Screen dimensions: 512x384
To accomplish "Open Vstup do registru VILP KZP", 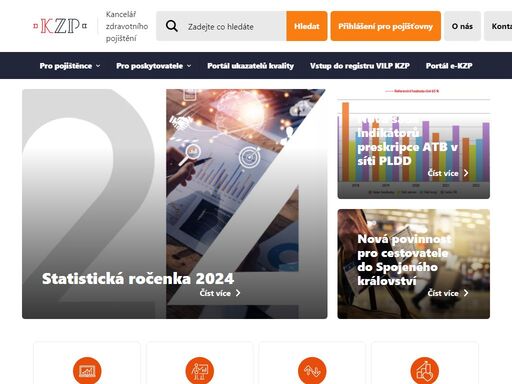I will pyautogui.click(x=360, y=66).
